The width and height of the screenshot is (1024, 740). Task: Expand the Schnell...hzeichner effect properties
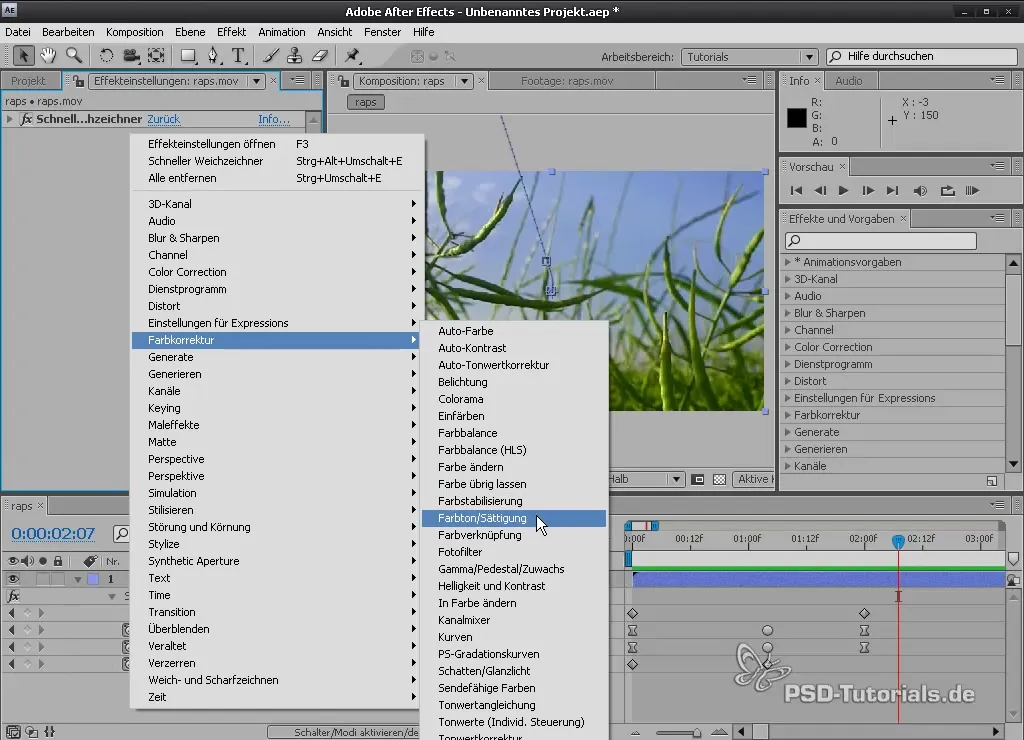9,119
